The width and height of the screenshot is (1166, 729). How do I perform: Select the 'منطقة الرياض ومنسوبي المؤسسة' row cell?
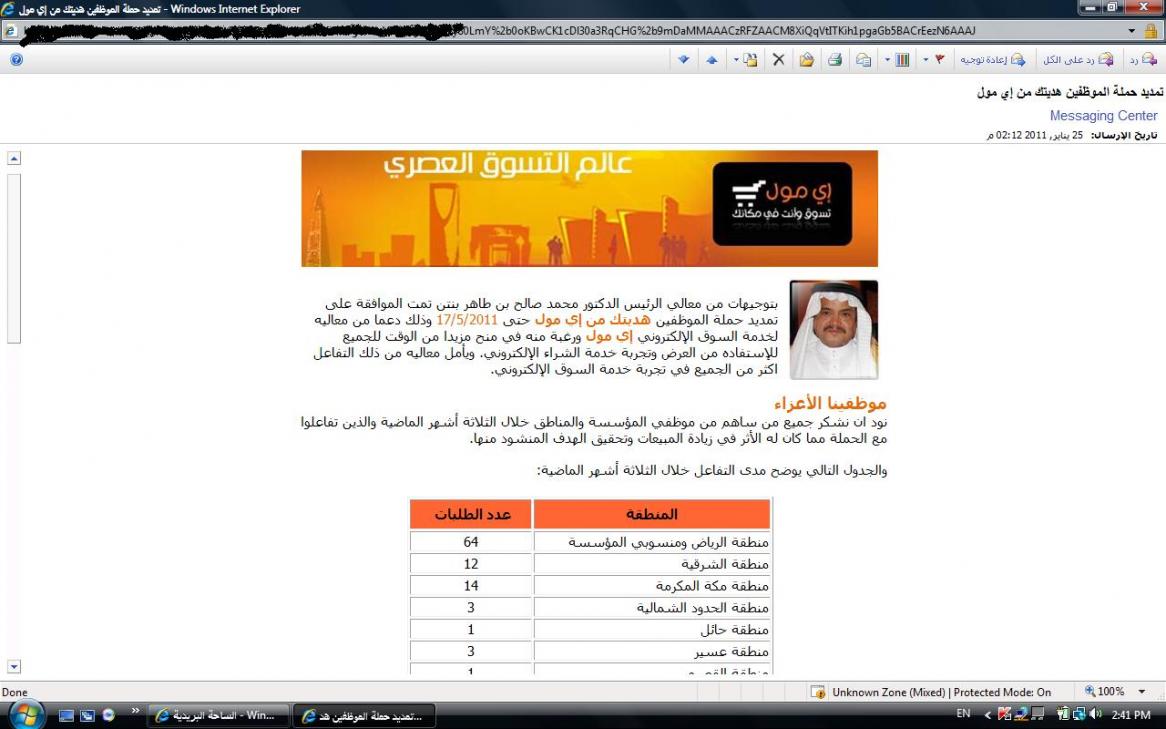pyautogui.click(x=652, y=542)
